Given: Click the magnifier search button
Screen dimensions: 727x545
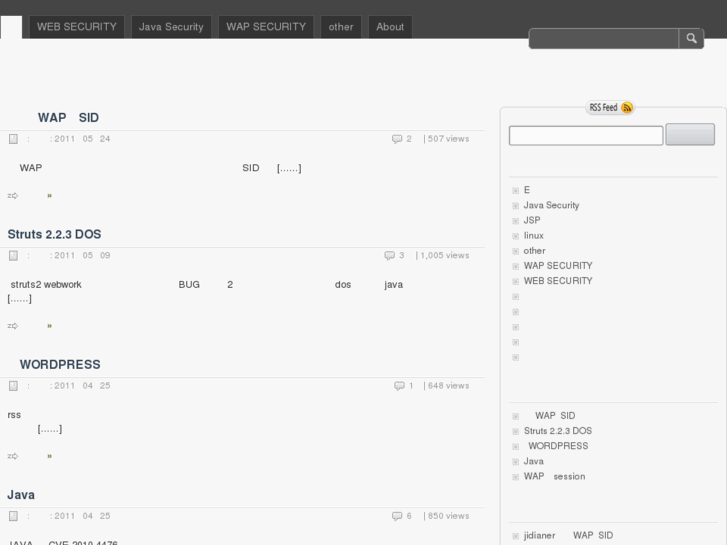Looking at the screenshot, I should point(691,38).
